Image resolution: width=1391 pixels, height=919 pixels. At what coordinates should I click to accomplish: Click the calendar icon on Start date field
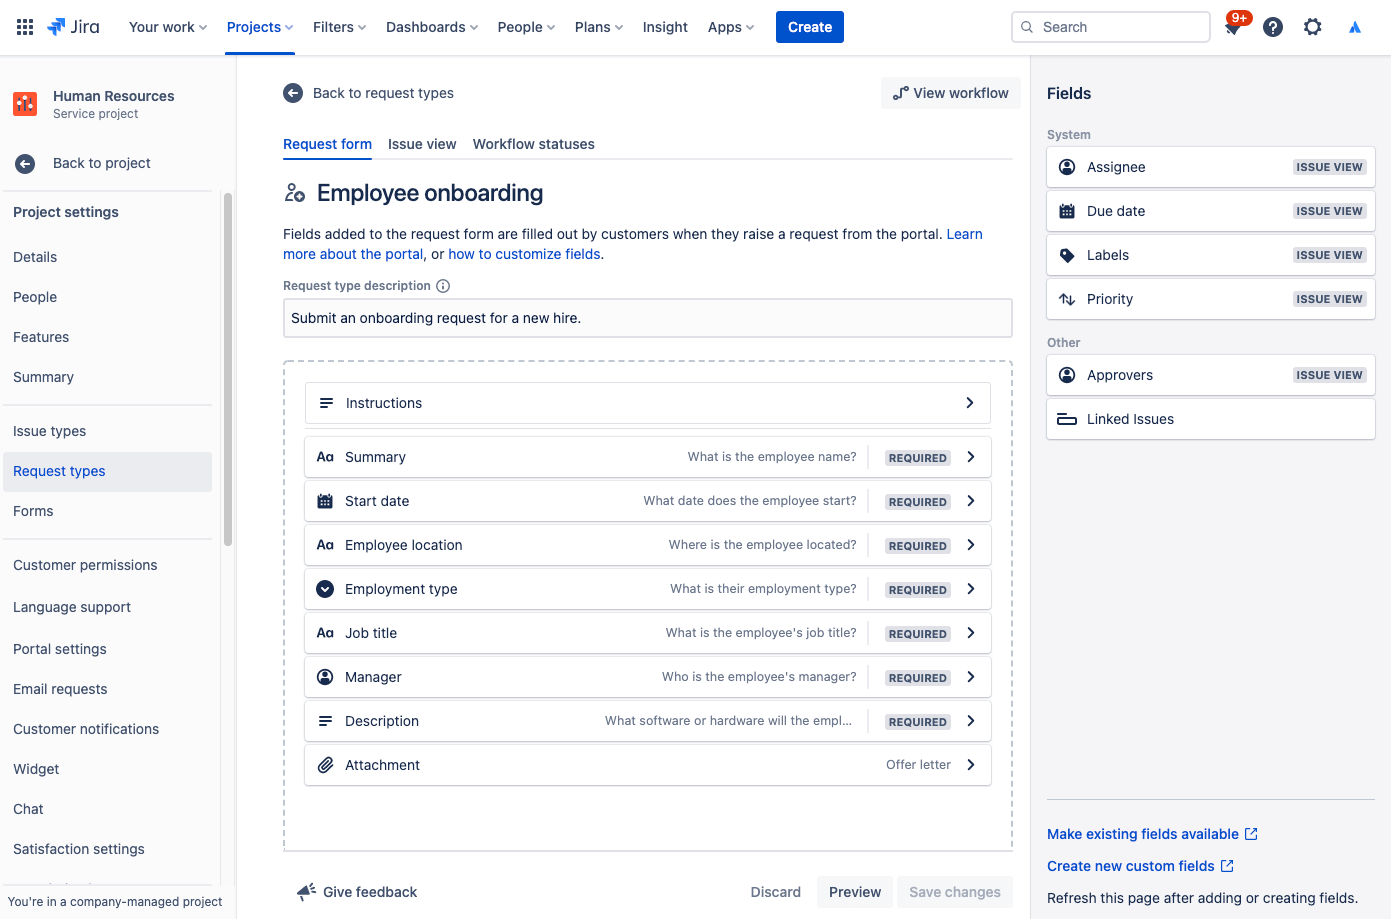(x=325, y=500)
